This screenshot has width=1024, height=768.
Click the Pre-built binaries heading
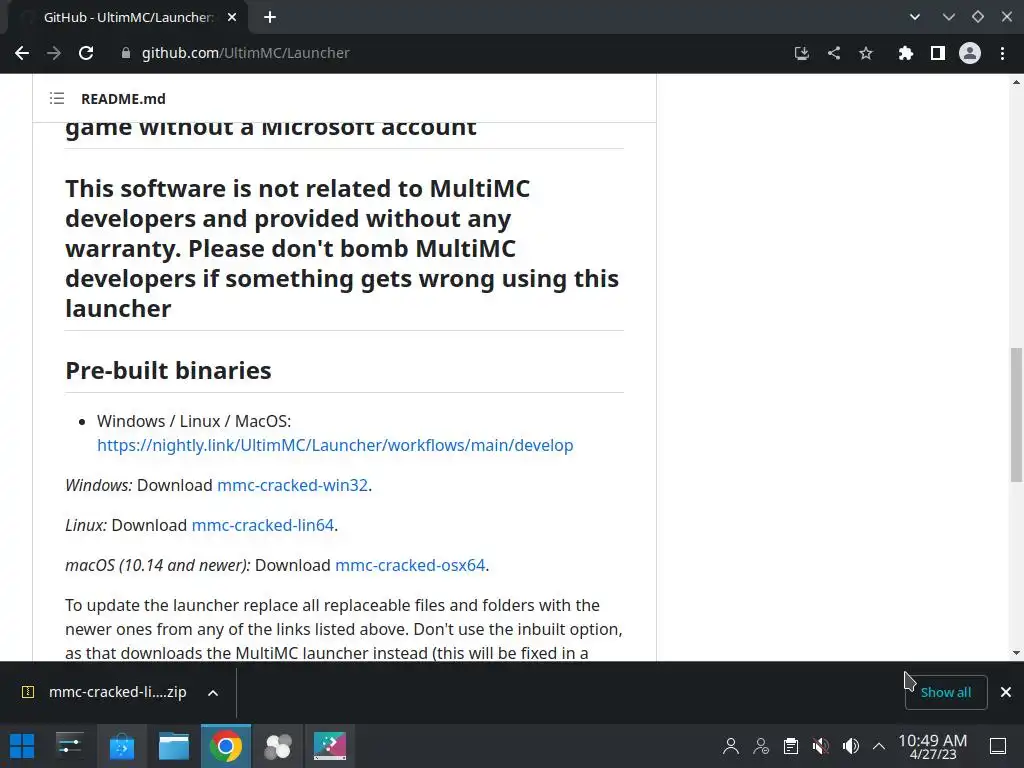point(168,370)
